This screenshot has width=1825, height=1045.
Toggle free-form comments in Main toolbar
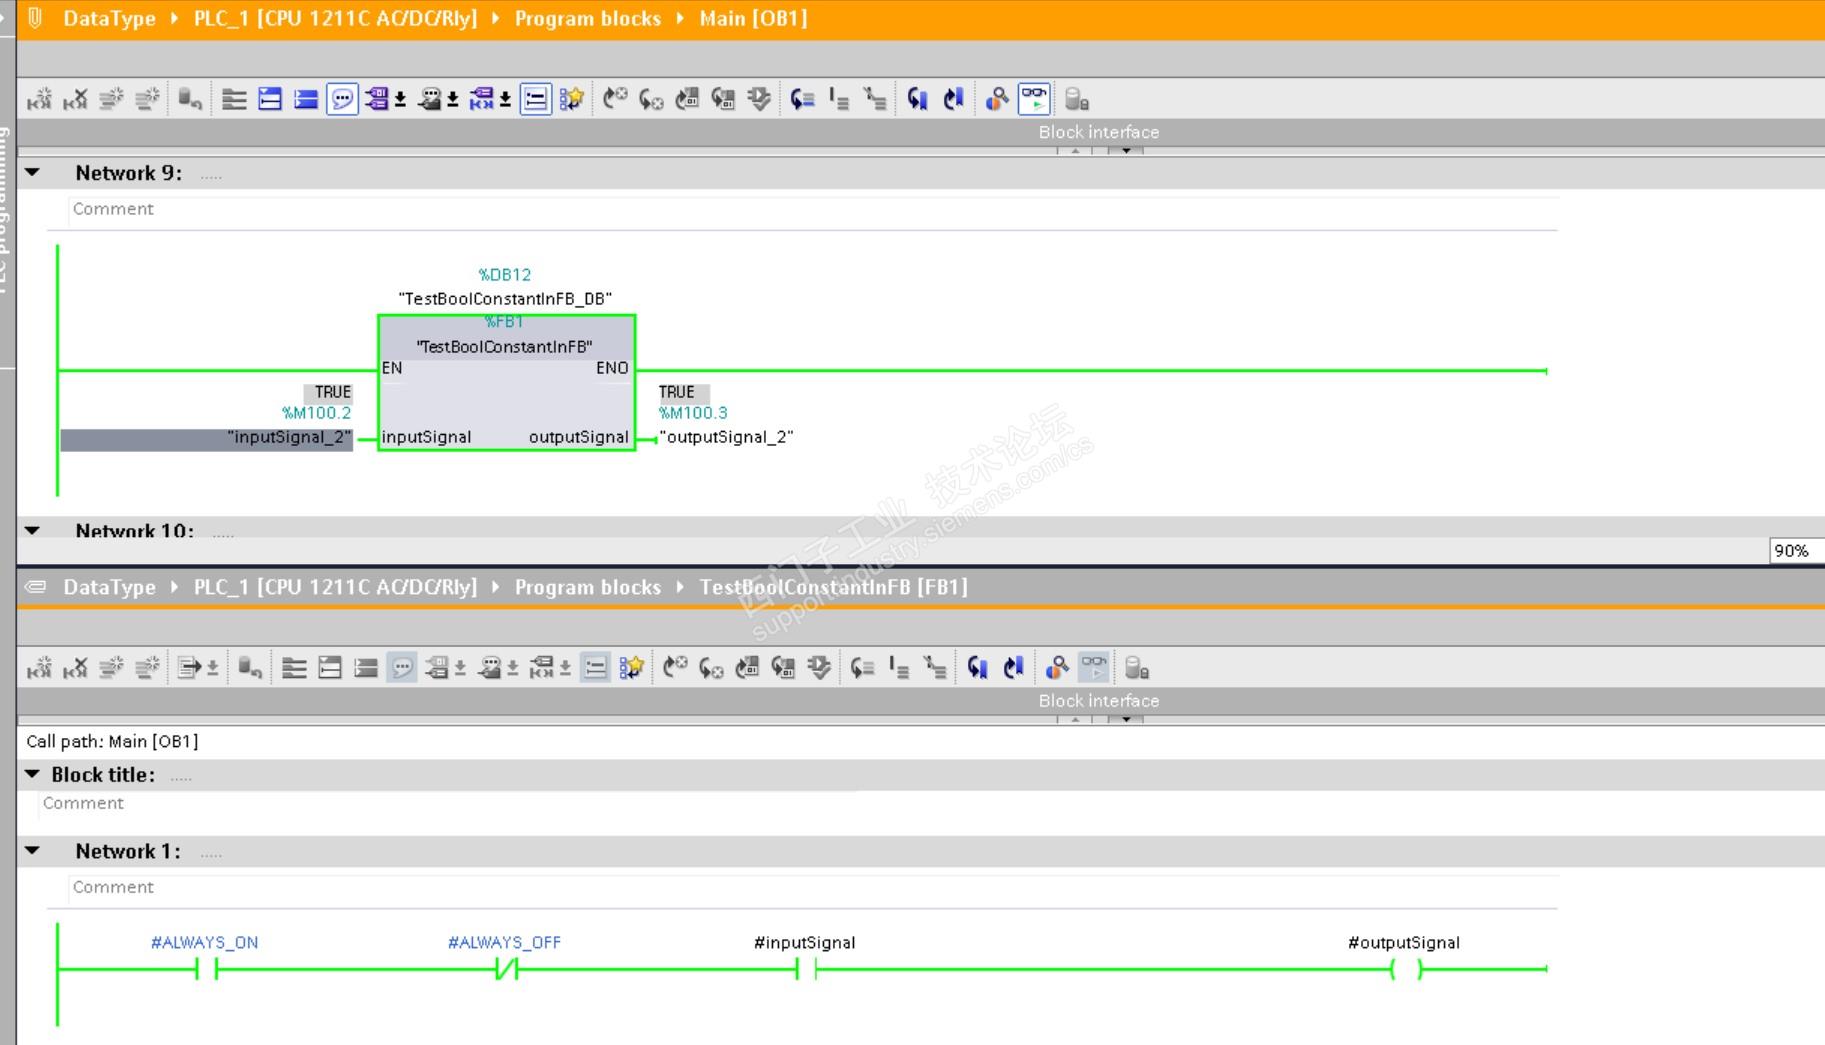click(342, 99)
